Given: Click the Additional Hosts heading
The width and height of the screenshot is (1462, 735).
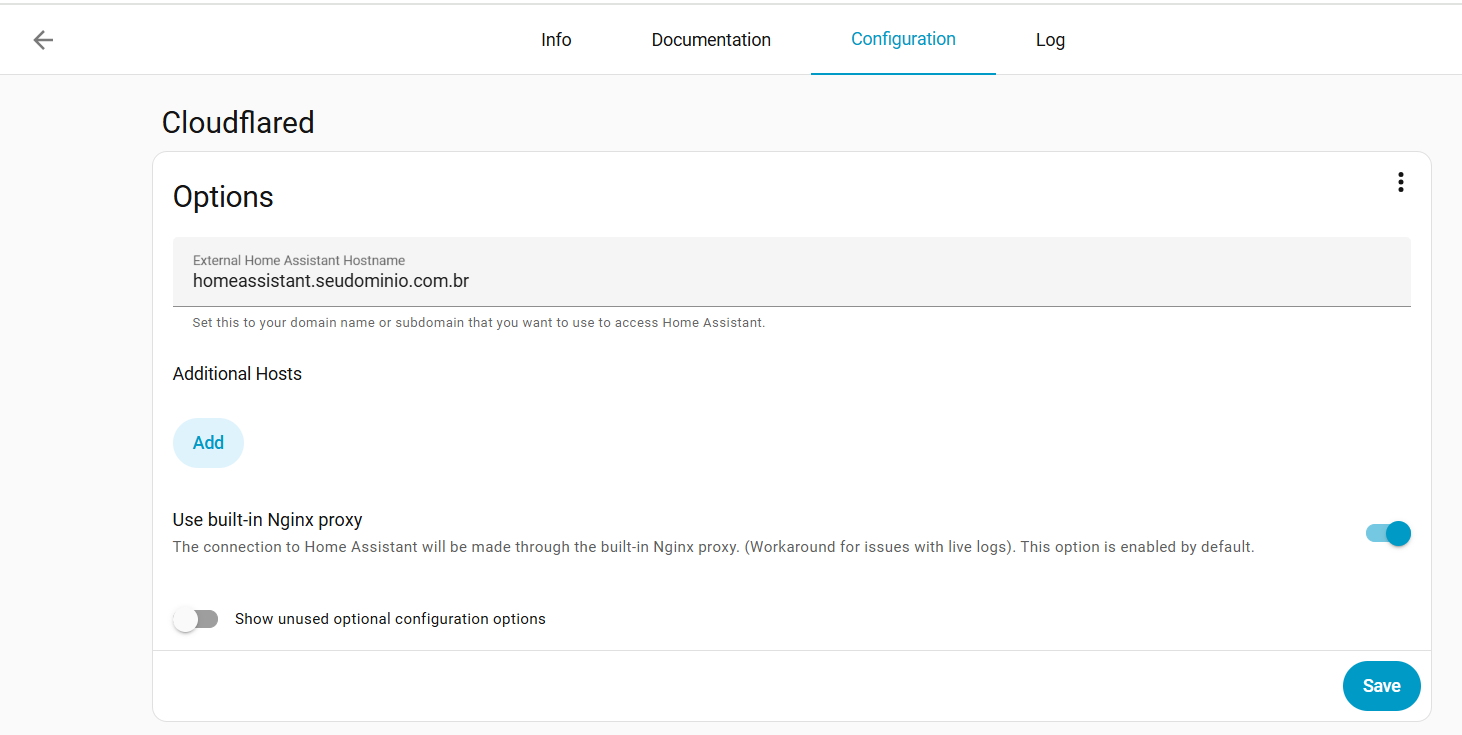Looking at the screenshot, I should point(237,373).
